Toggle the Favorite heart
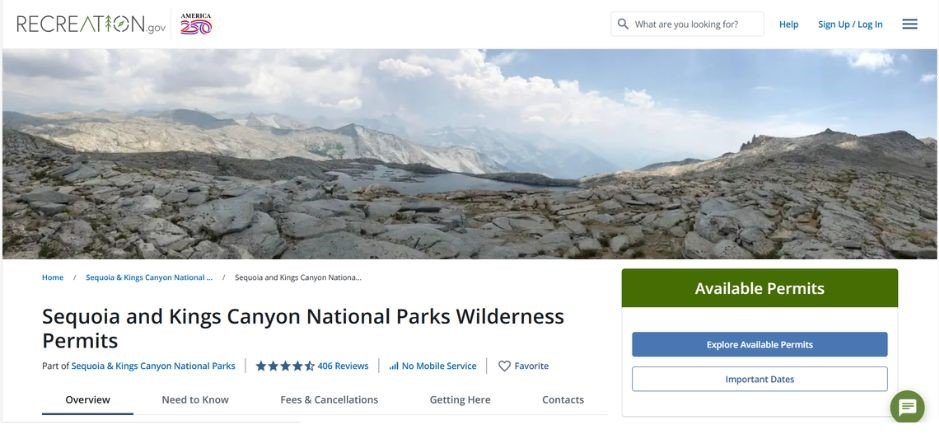 (x=505, y=366)
